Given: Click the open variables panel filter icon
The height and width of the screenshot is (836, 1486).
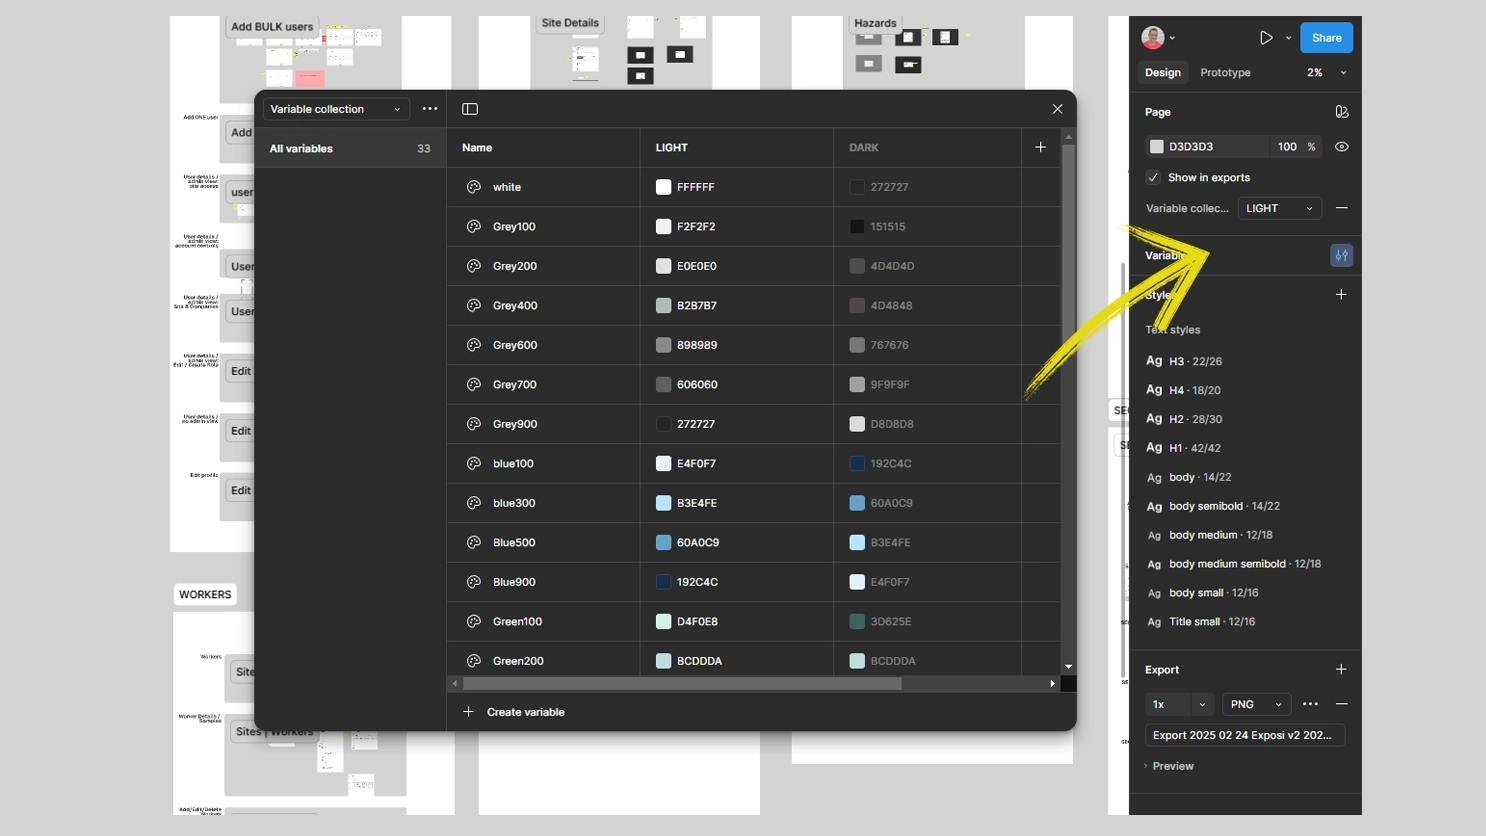Looking at the screenshot, I should point(1341,255).
